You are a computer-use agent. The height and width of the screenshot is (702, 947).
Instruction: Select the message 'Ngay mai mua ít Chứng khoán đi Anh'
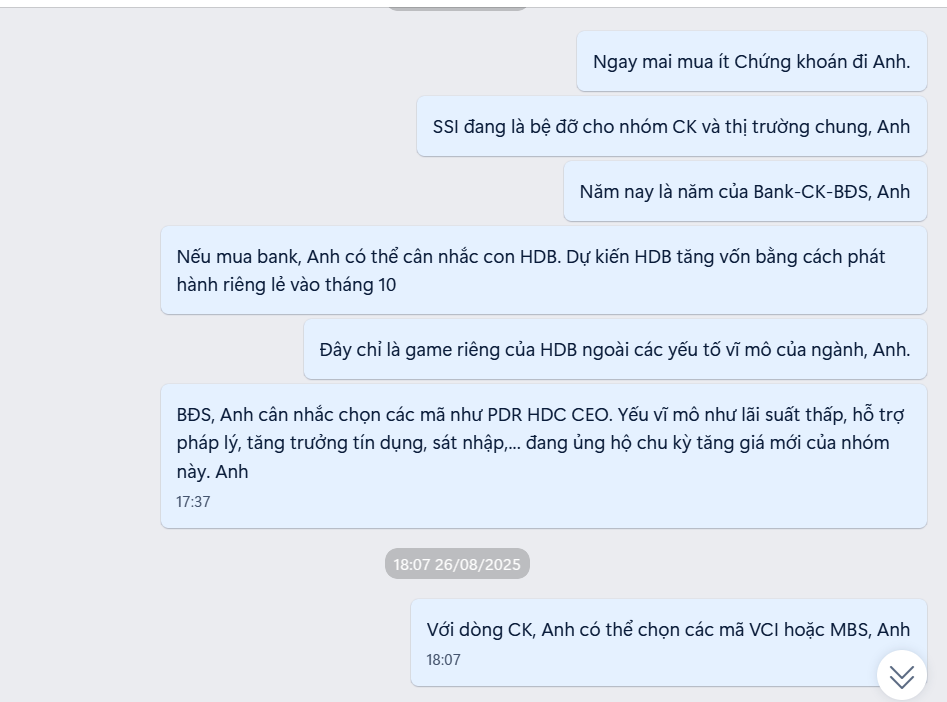[x=751, y=62]
